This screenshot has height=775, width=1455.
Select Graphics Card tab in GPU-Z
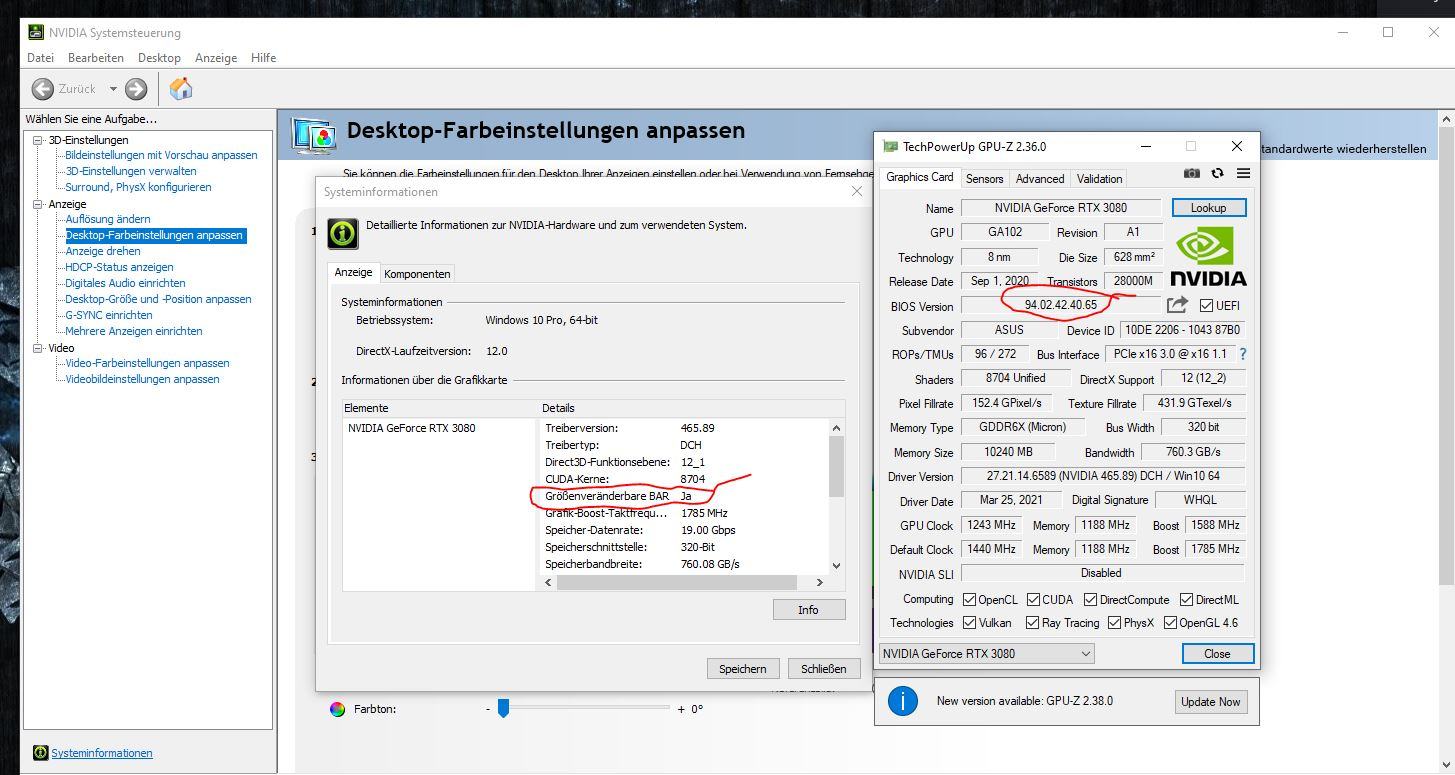click(920, 177)
